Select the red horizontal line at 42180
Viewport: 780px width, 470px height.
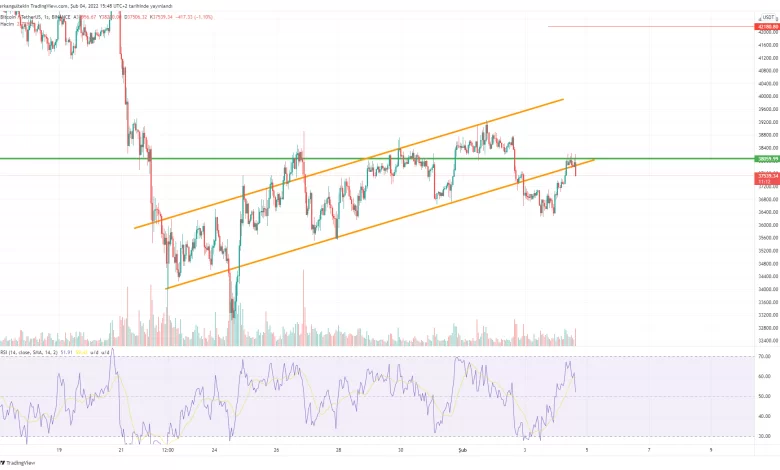(650, 27)
